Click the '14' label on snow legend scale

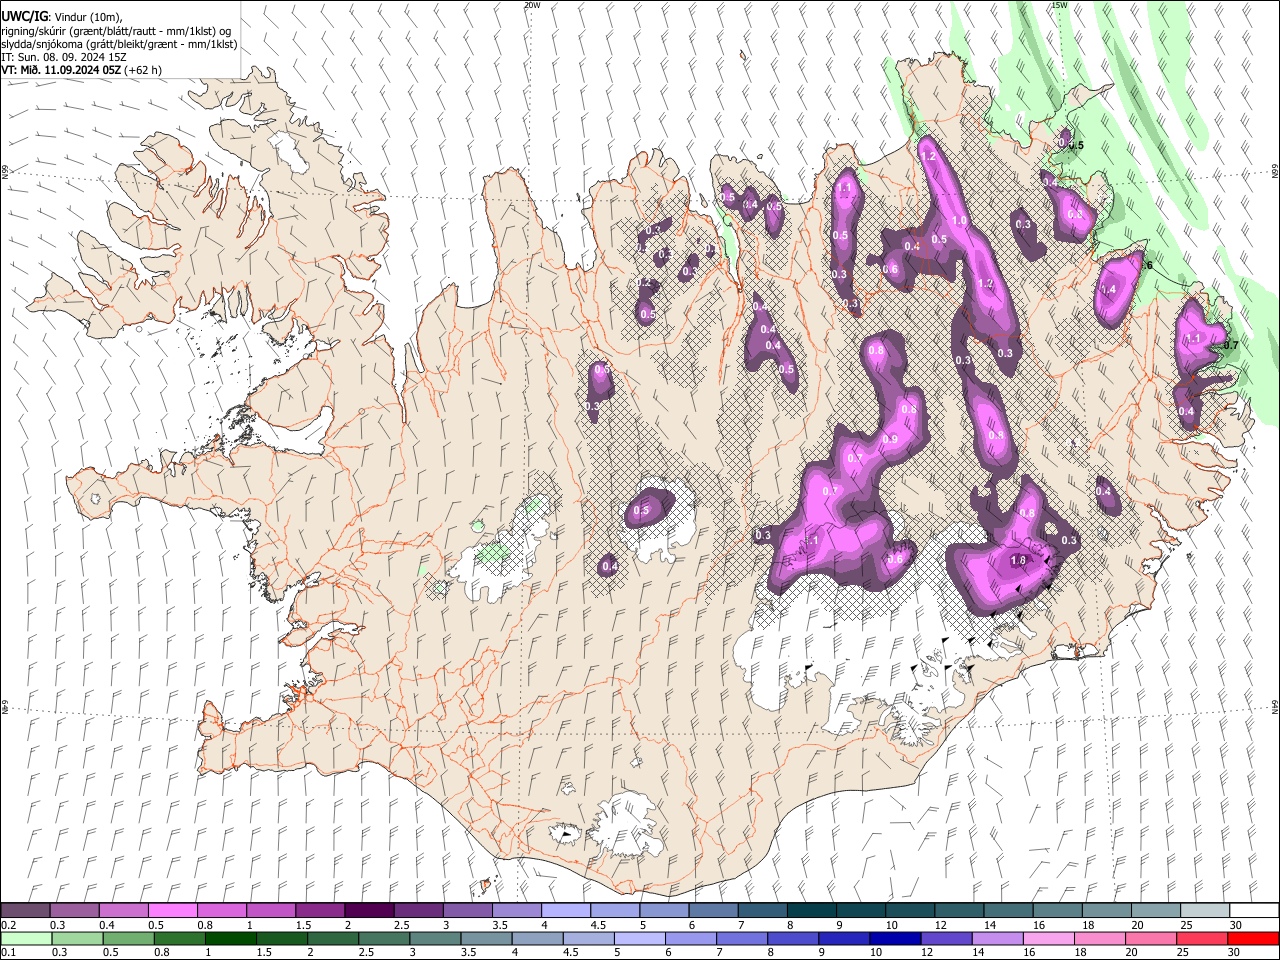click(989, 925)
